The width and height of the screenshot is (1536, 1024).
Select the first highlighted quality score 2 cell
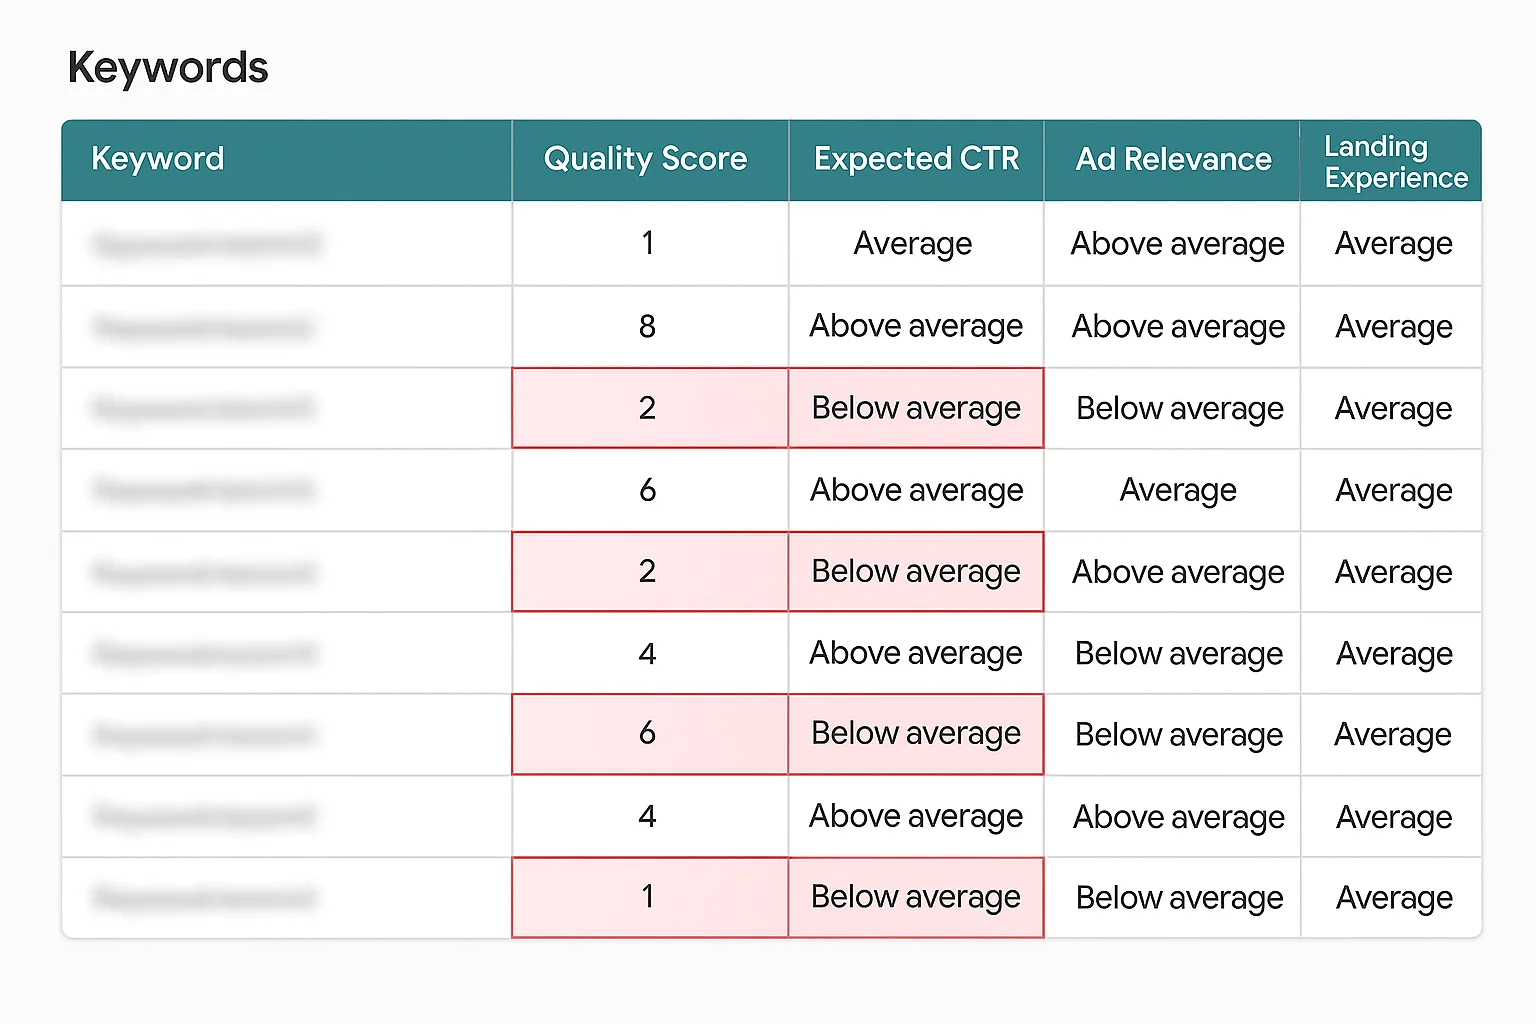click(x=648, y=408)
